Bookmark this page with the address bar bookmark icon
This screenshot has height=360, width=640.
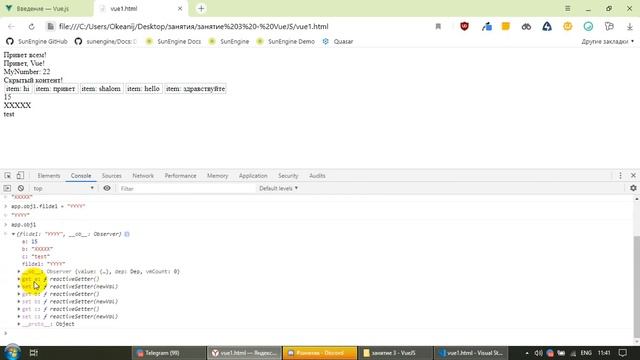pos(438,27)
